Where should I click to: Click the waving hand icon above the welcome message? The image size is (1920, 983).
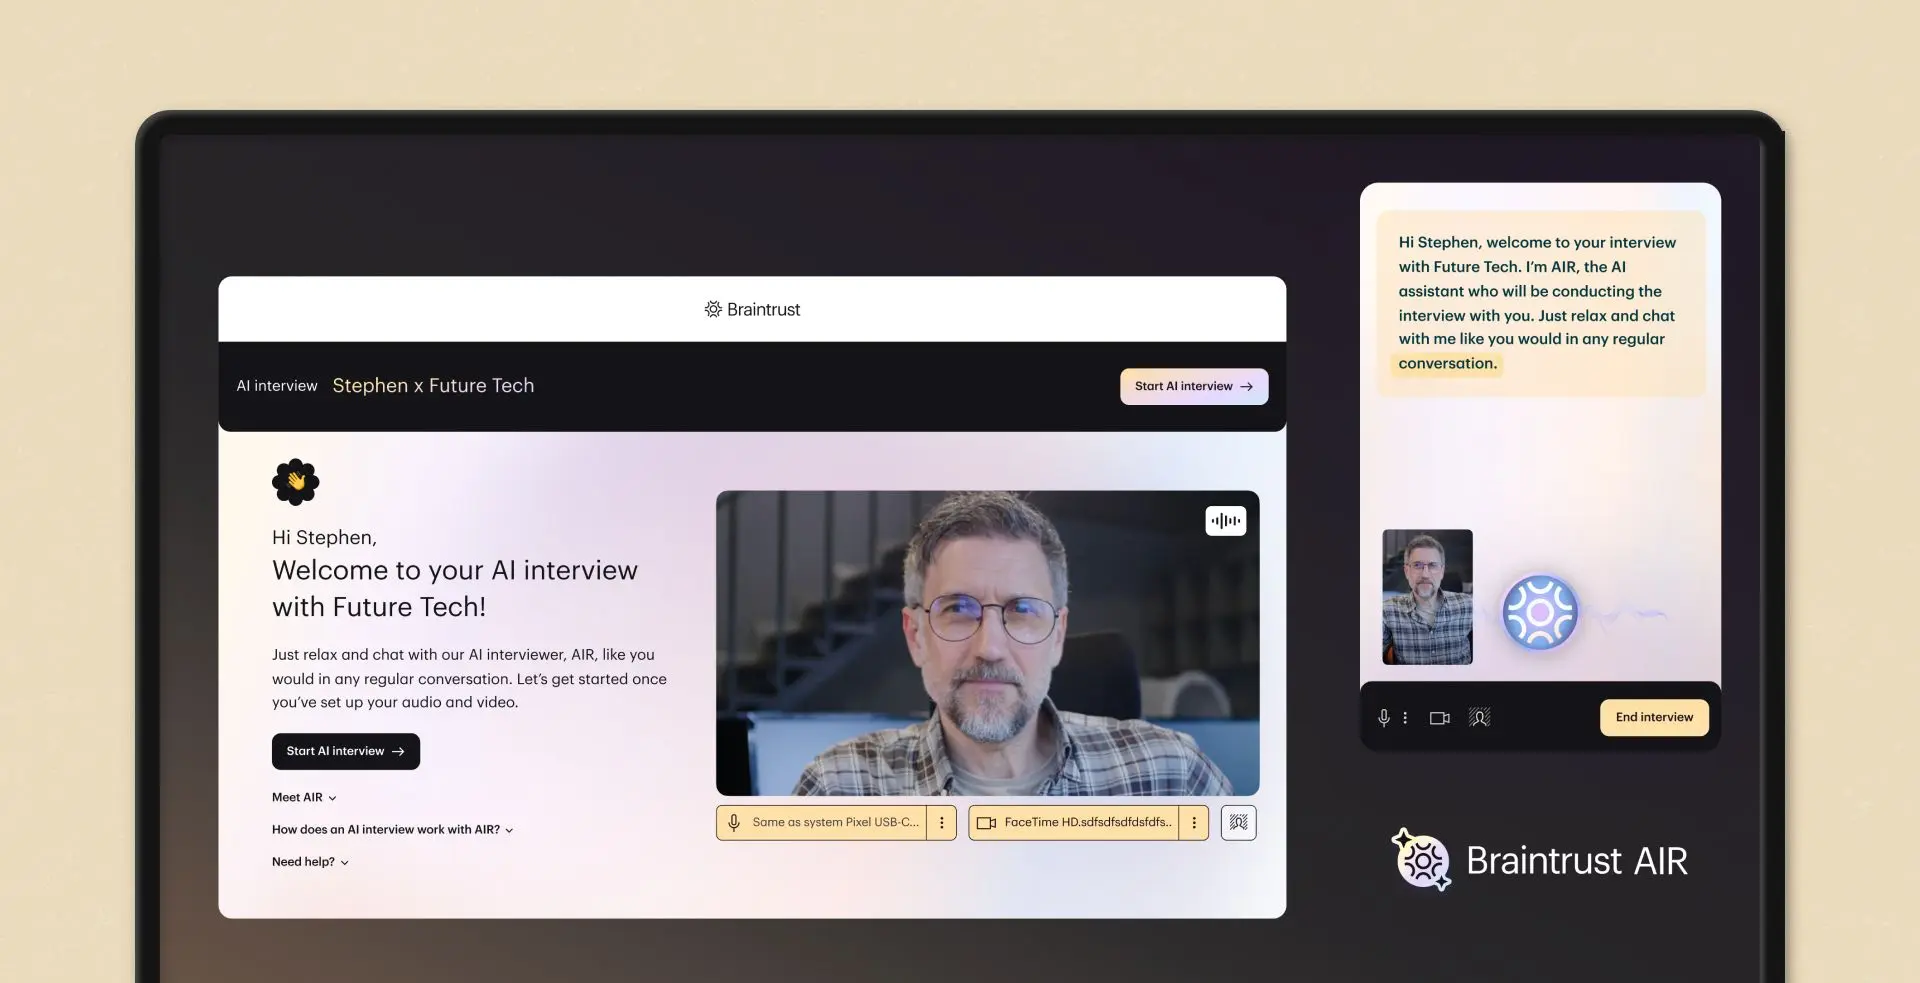296,481
